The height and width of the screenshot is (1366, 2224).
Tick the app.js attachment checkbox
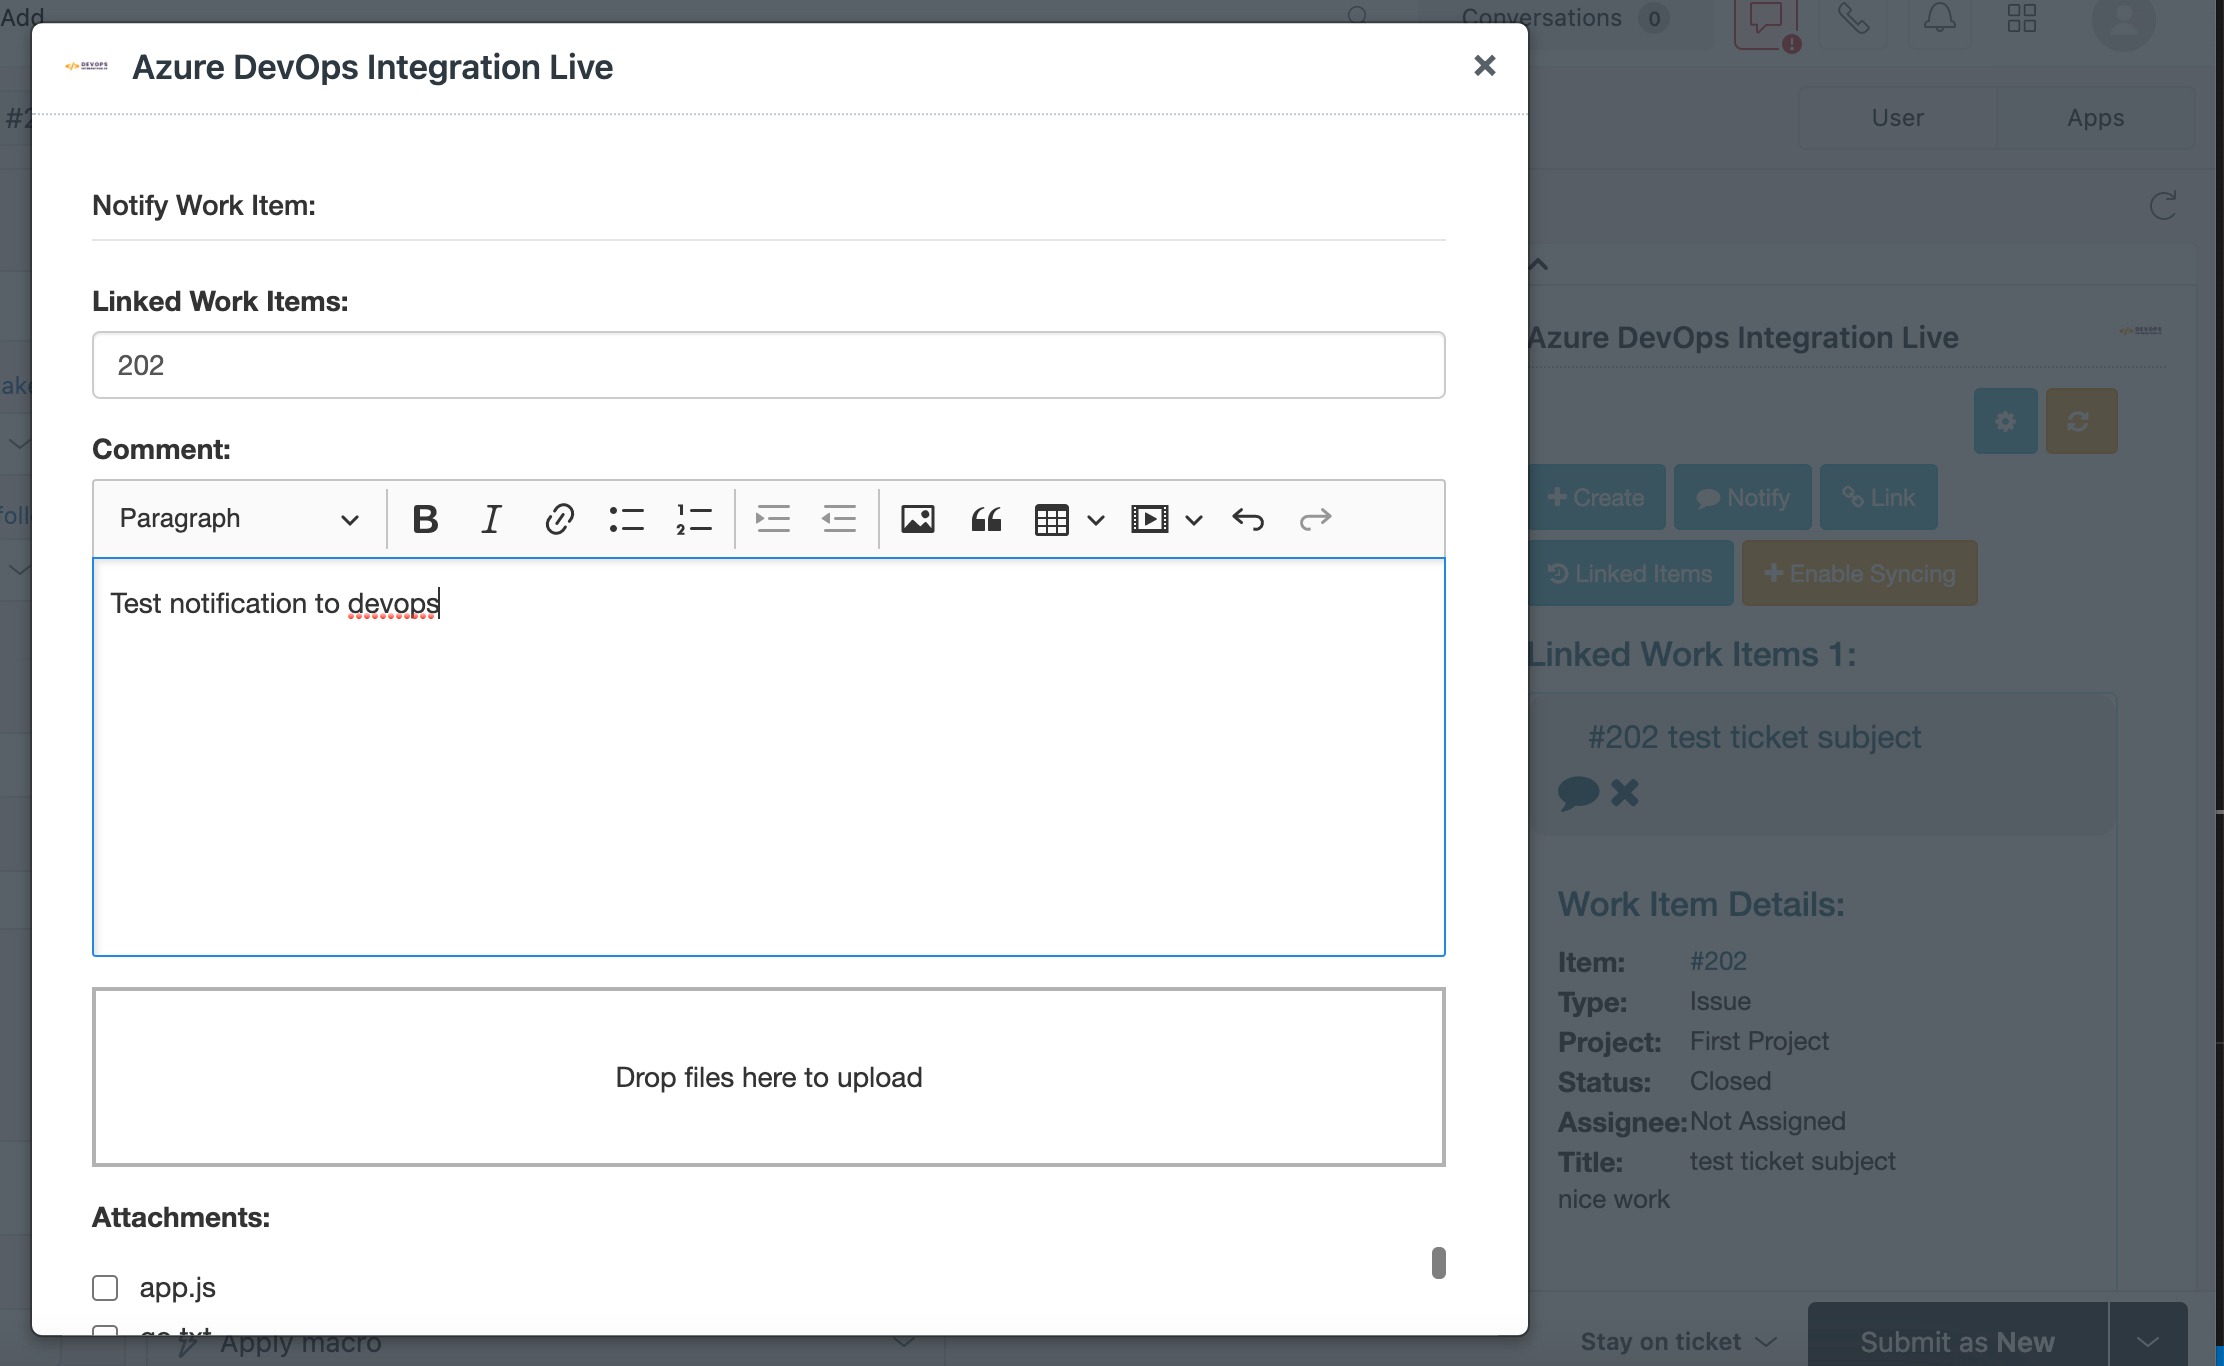tap(105, 1287)
